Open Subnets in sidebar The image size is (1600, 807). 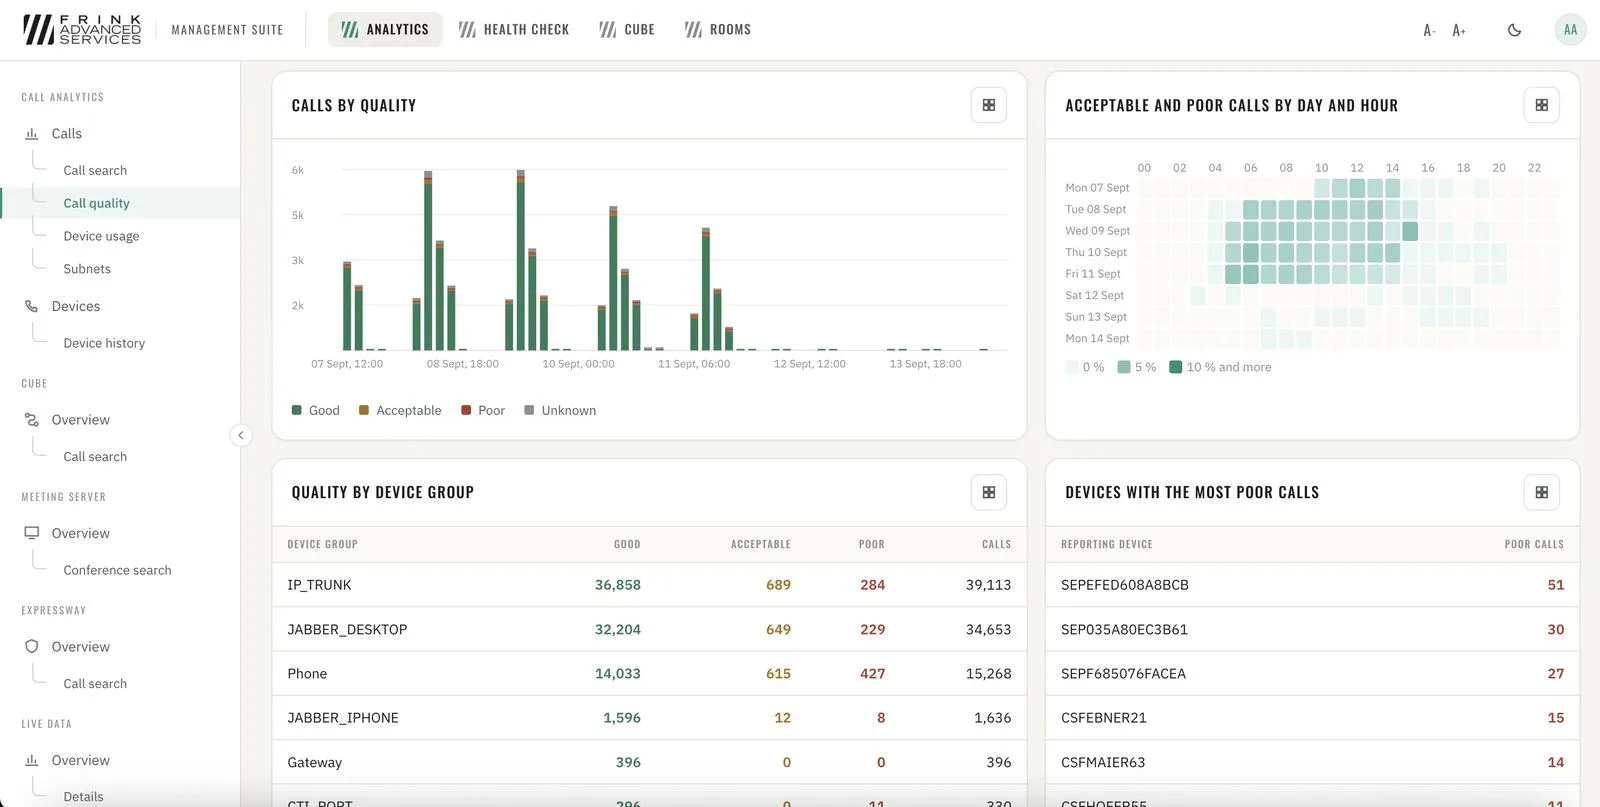(x=87, y=269)
